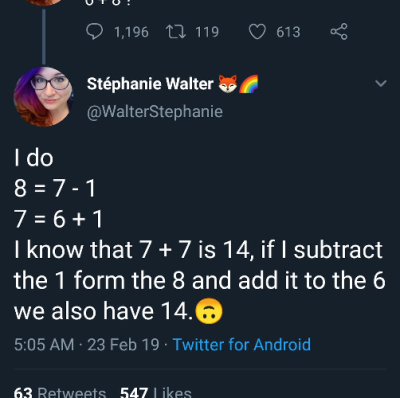
Task: Click the Stéphanie Walter display name
Action: tap(150, 83)
